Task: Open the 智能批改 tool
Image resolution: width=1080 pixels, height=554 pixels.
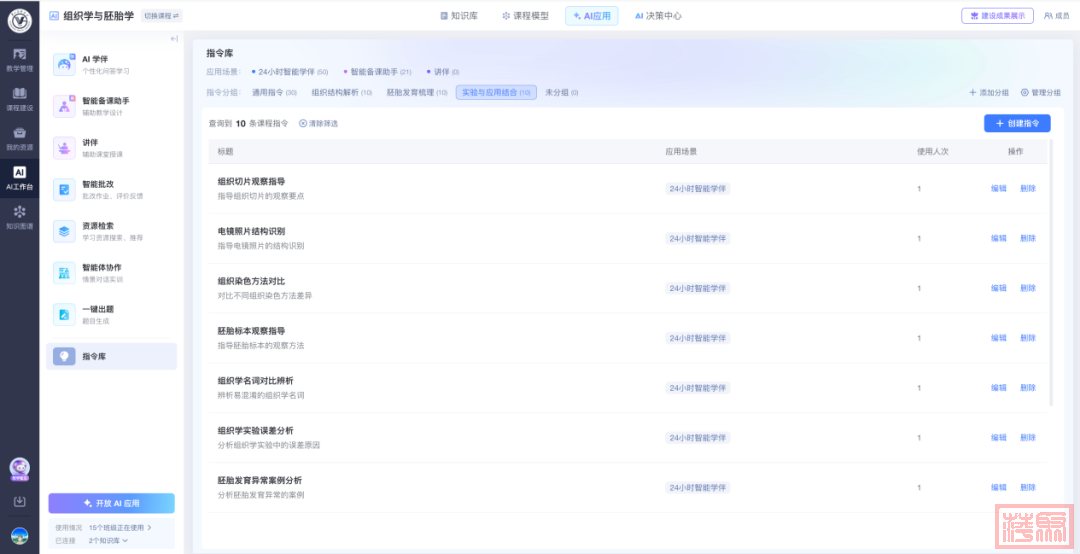Action: click(x=65, y=189)
